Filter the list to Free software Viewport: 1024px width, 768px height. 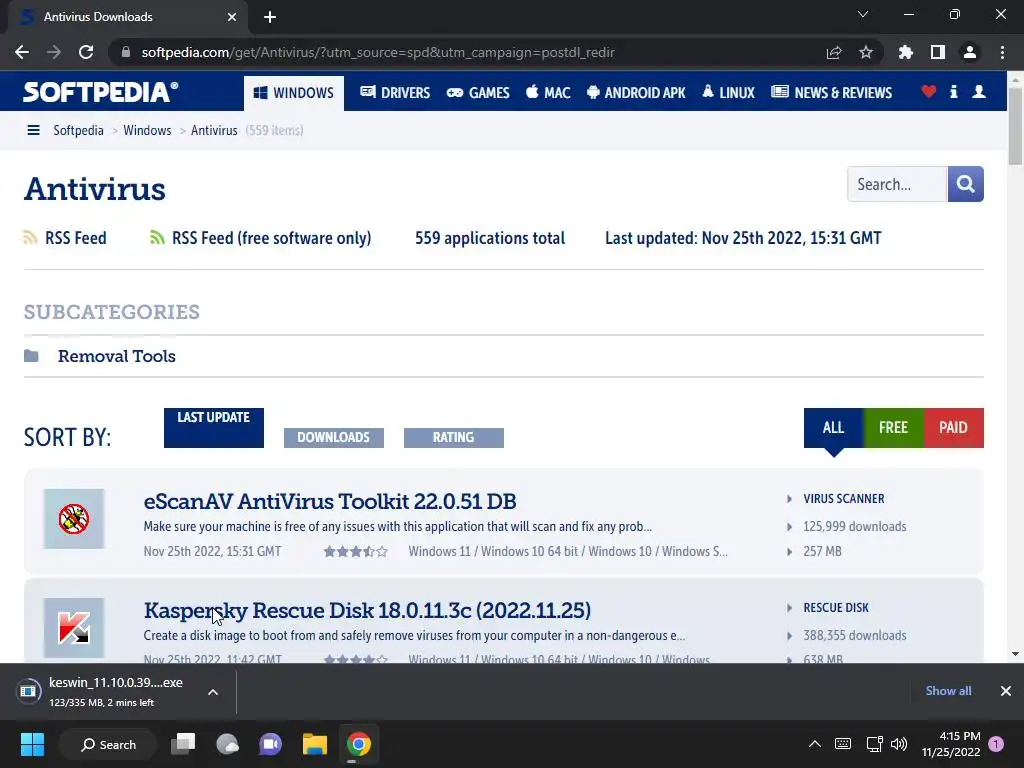click(893, 428)
